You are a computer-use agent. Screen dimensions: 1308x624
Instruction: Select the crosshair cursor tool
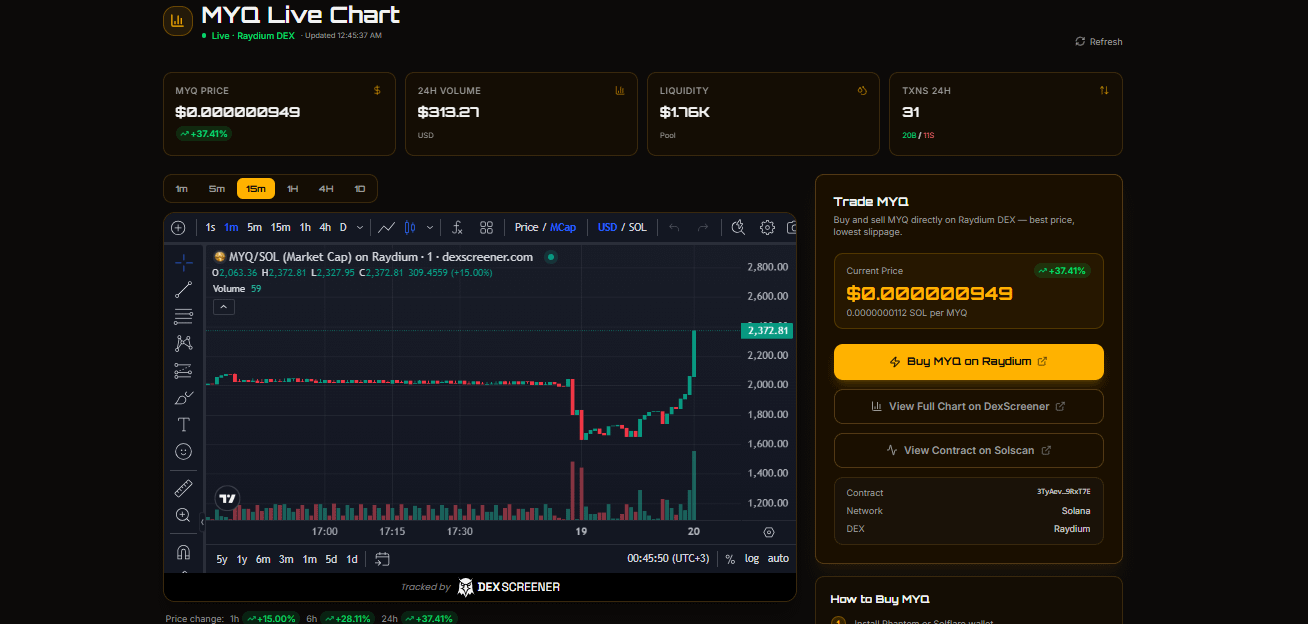point(184,262)
